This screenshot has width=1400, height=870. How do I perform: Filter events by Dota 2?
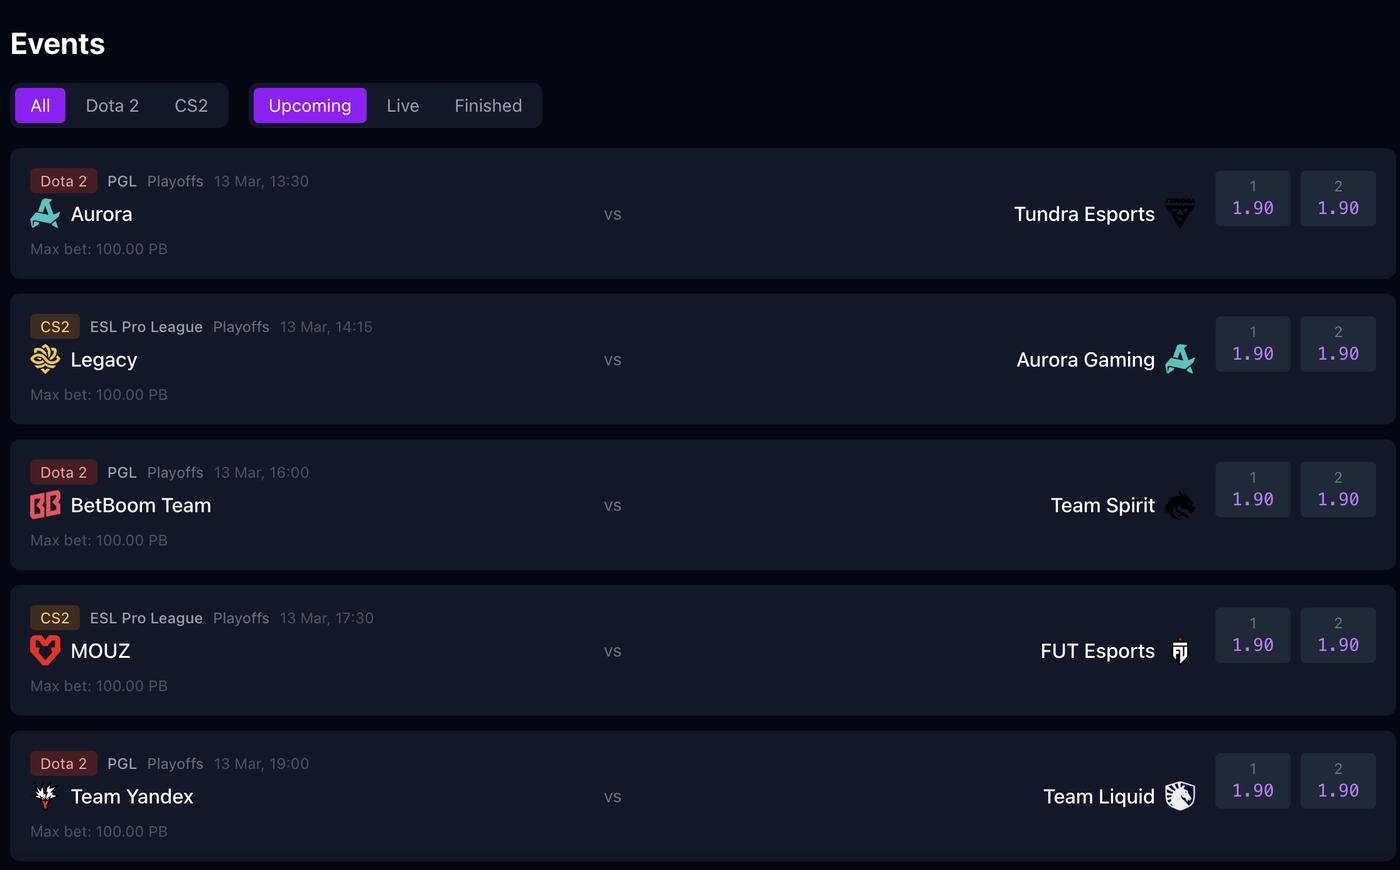click(112, 105)
